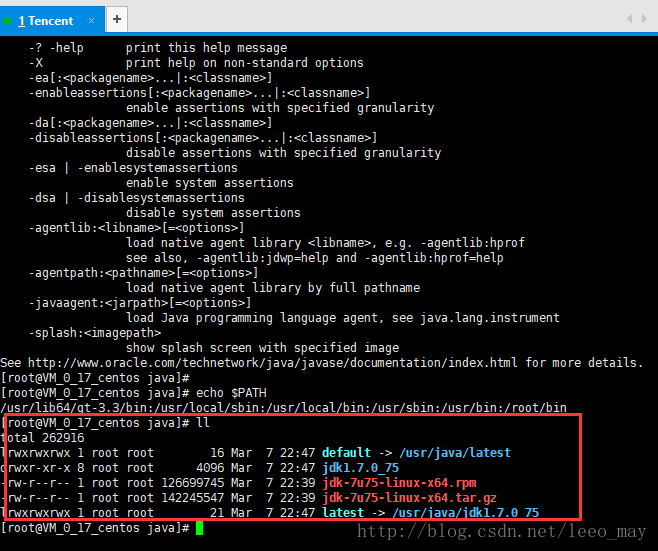Click the '/usr/java/jdk1.7.0_75' link target

pos(465,512)
